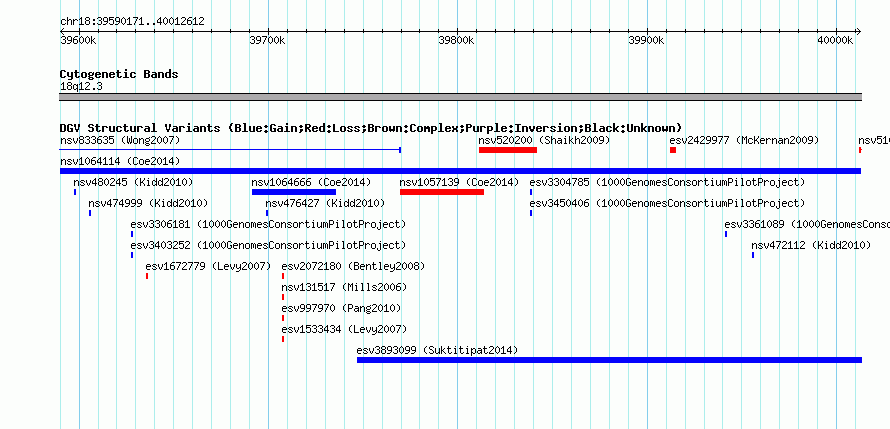Click the 39700k ruler label
Screen dimensions: 890x429
[267, 40]
